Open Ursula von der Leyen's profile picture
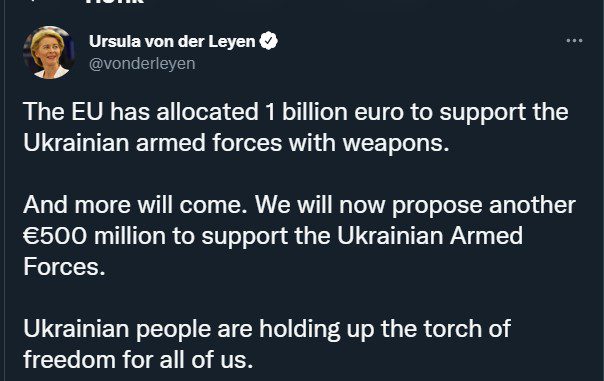Viewport: 604px width, 381px height. (49, 52)
